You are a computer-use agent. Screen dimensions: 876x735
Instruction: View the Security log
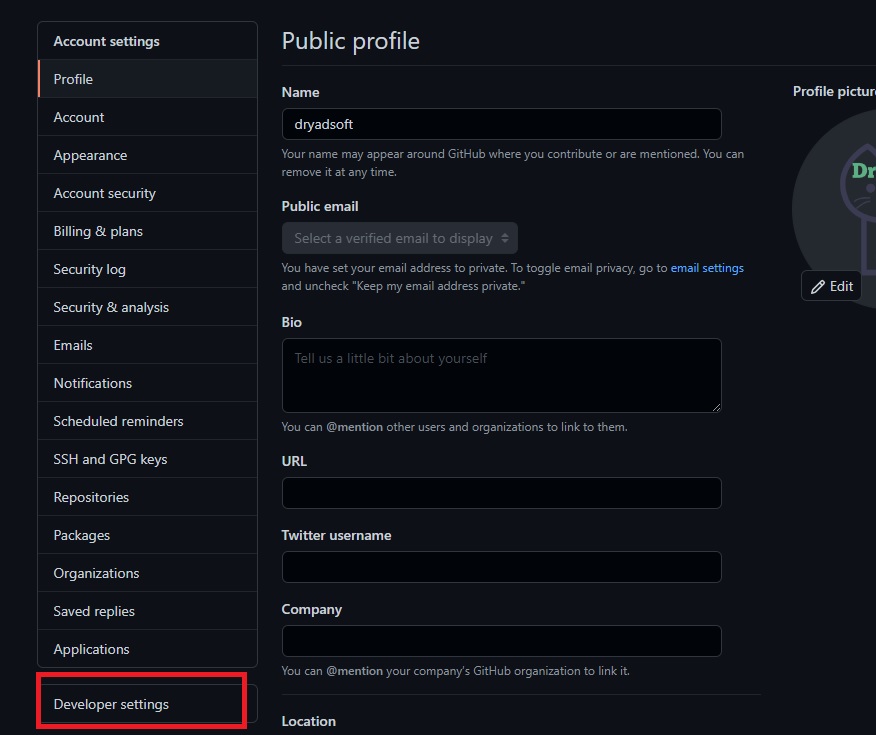pos(147,269)
